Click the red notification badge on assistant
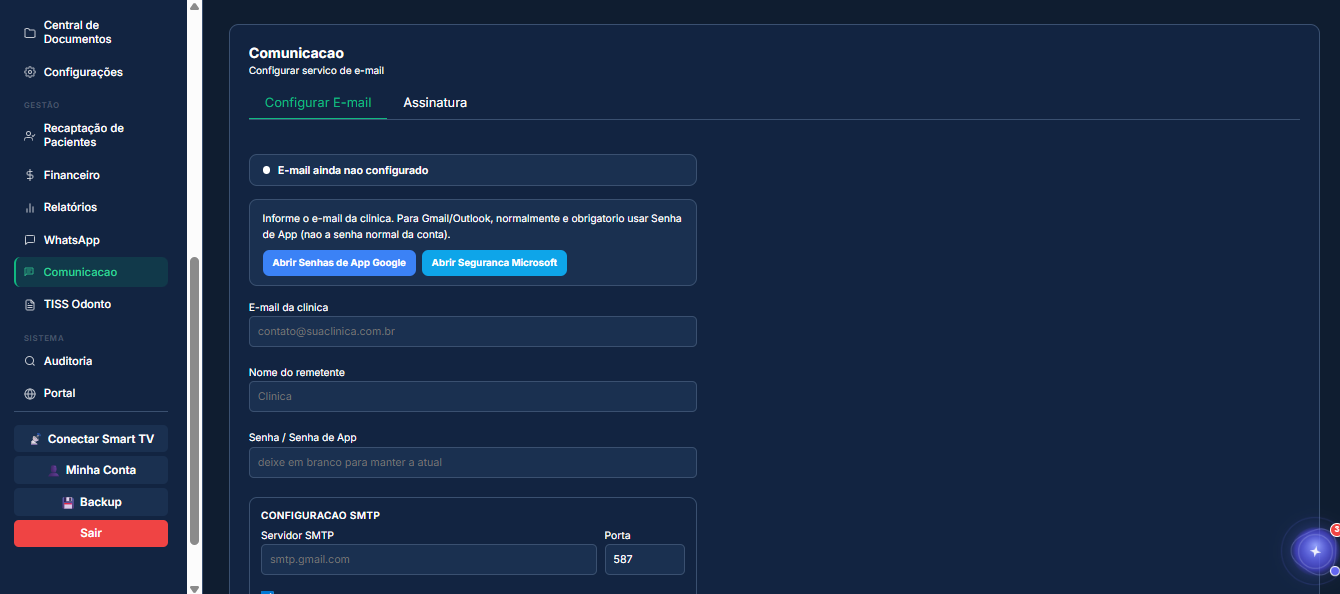1340x594 pixels. point(1335,530)
